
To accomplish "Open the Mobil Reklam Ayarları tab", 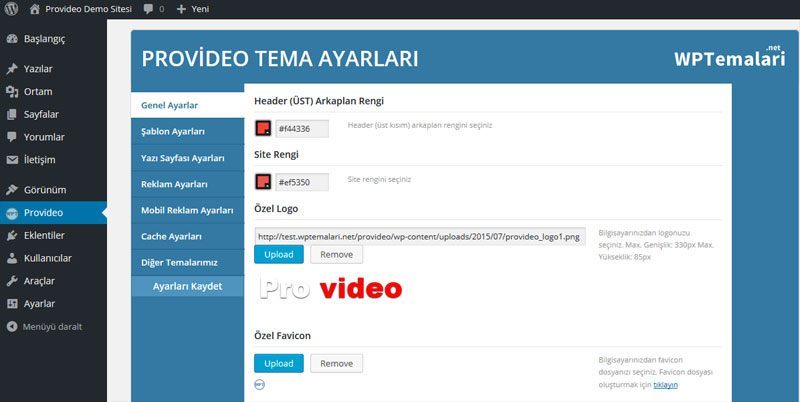I will click(x=188, y=210).
